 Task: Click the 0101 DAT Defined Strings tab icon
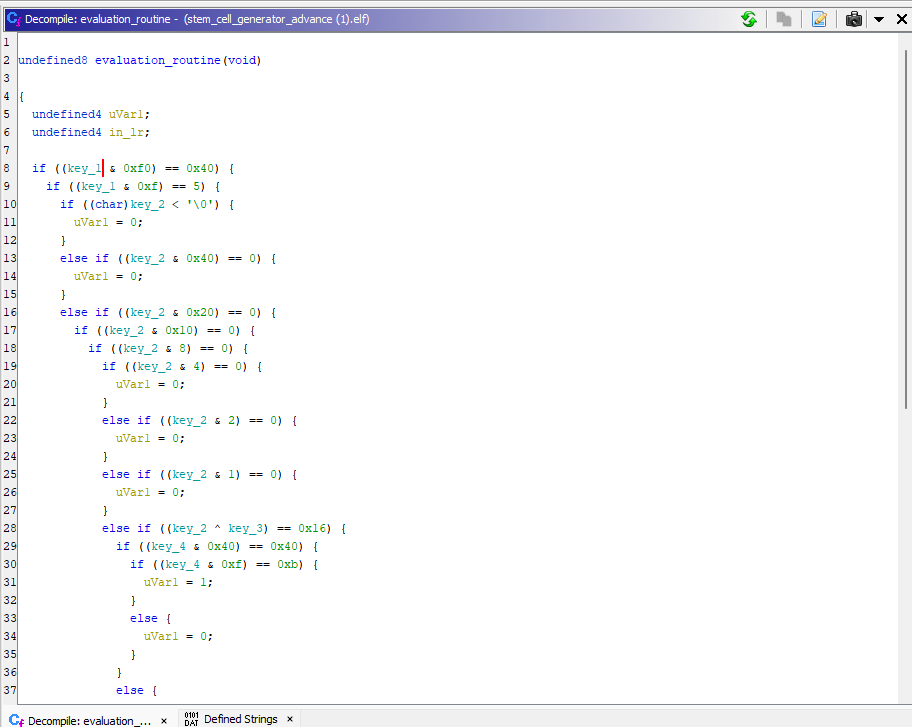[x=192, y=719]
